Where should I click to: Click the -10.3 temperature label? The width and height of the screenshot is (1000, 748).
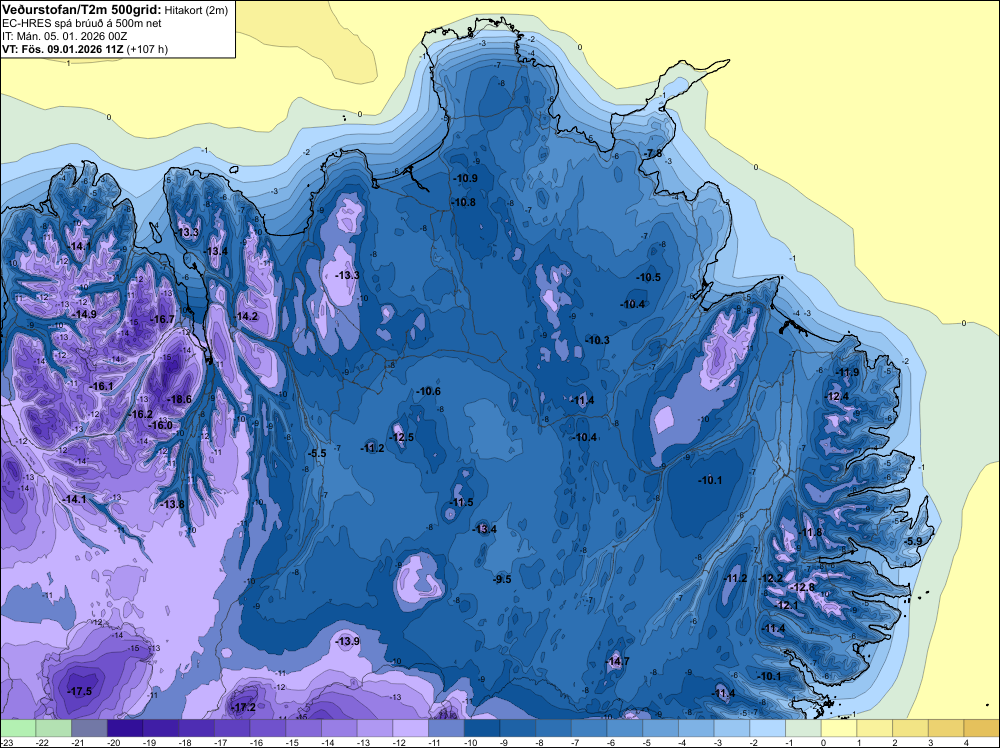597,340
